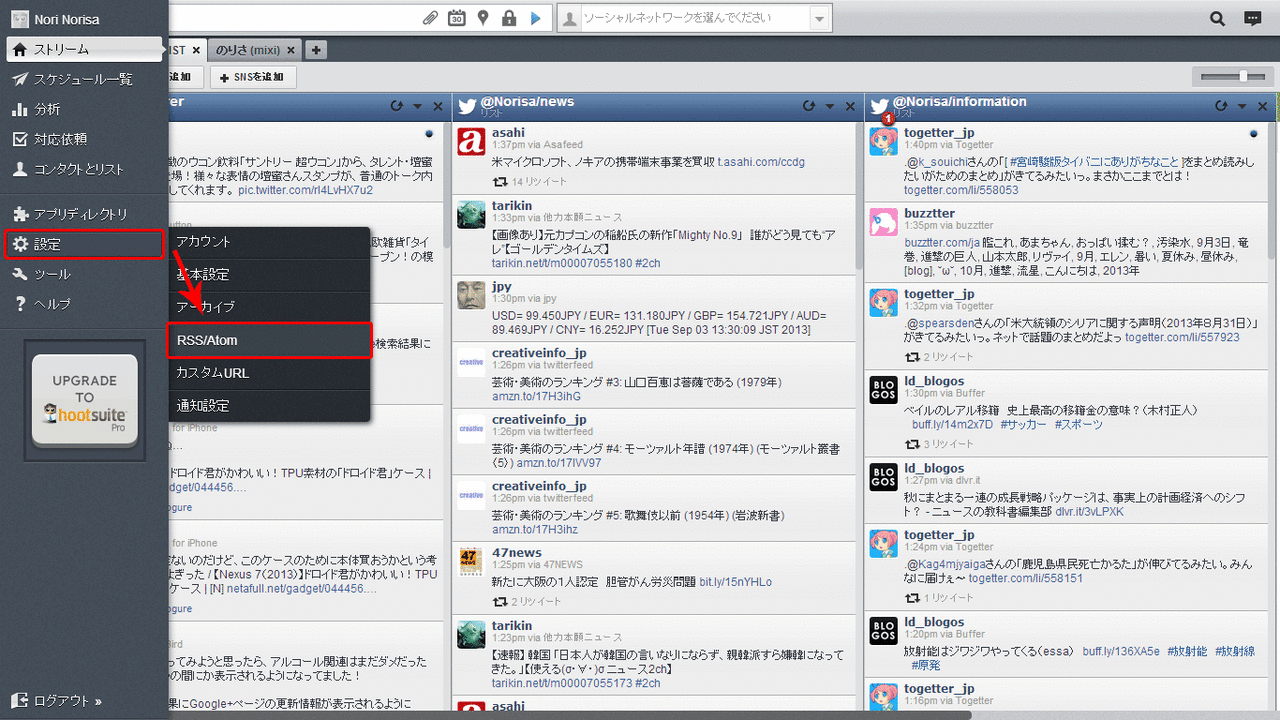
Task: Open アプリディレクトリ in the sidebar
Action: click(x=84, y=214)
